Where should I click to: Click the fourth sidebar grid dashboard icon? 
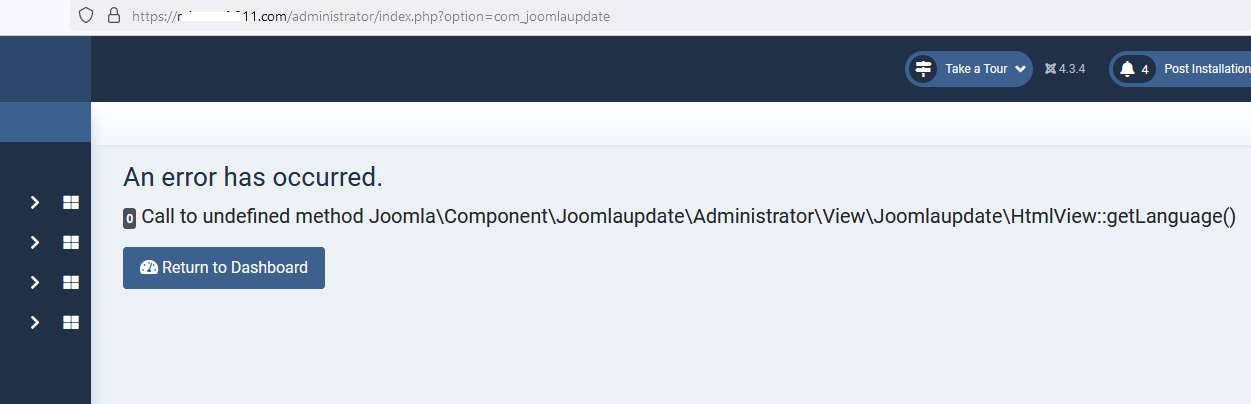coord(71,322)
